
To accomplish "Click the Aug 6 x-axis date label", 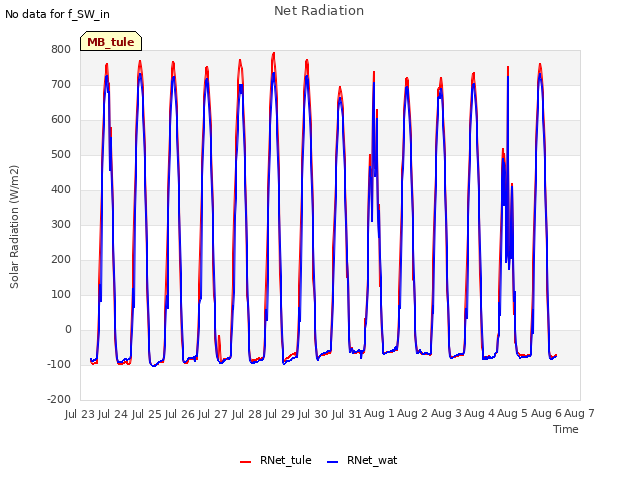I will coord(546,414).
